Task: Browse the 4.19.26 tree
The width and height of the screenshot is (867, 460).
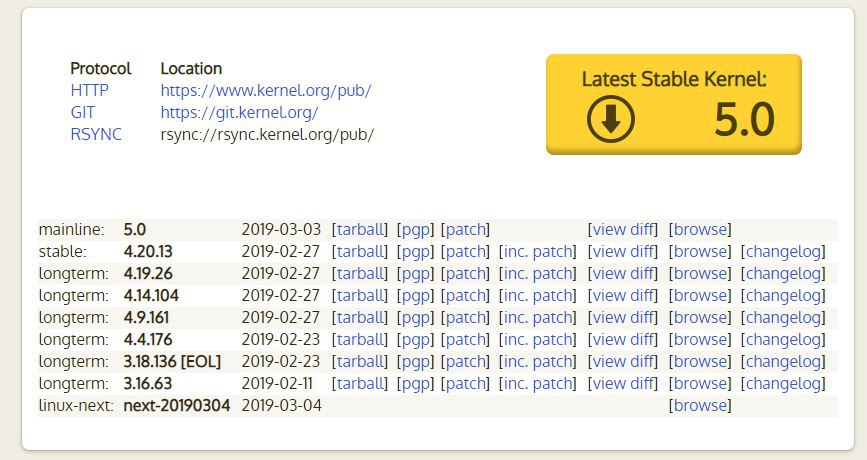Action: click(x=700, y=274)
